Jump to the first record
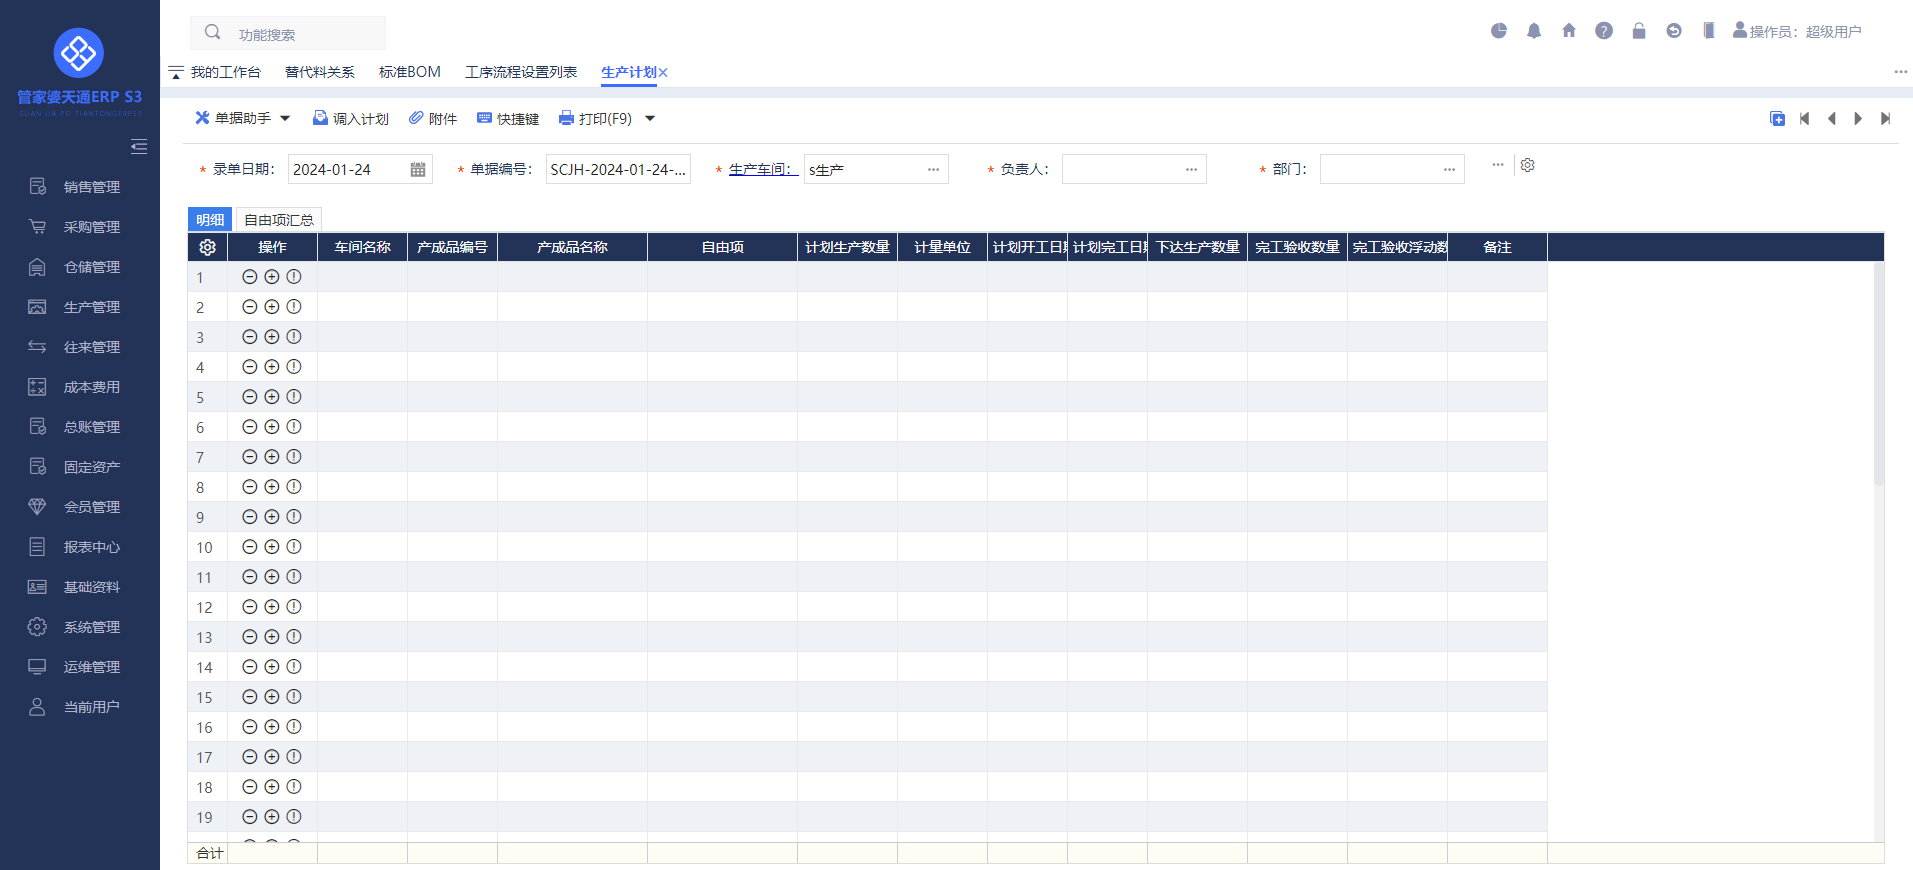Screen dimensions: 1913x870 (x=1805, y=118)
